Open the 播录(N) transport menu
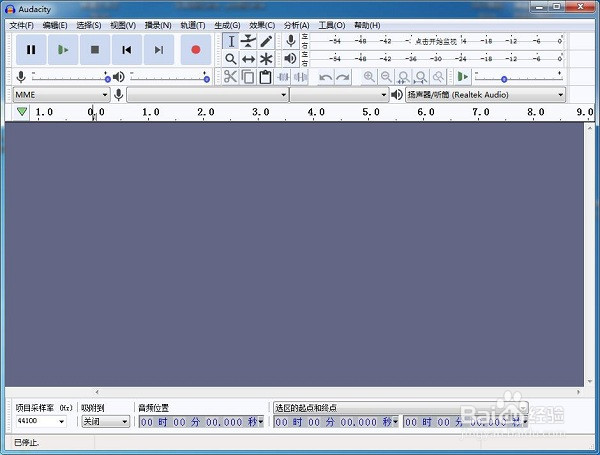Image resolution: width=600 pixels, height=455 pixels. 158,25
